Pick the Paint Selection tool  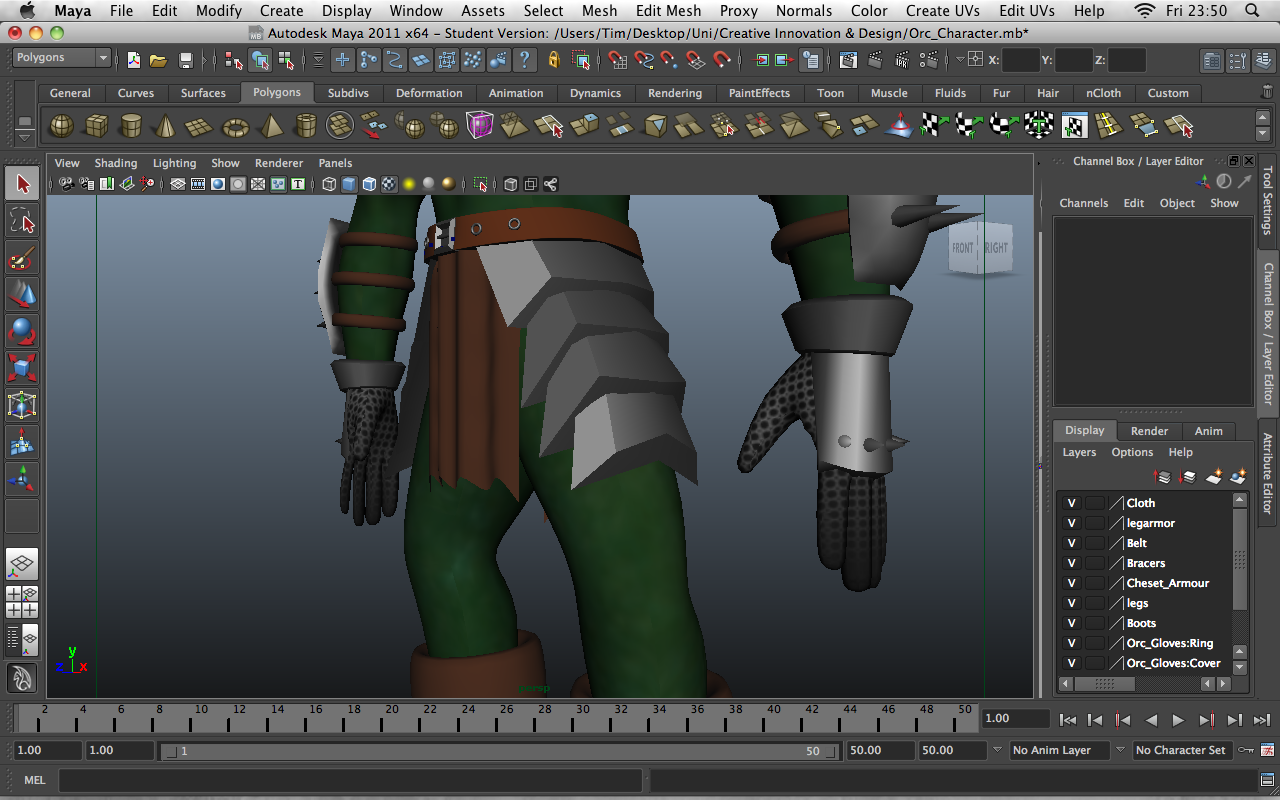click(x=22, y=258)
